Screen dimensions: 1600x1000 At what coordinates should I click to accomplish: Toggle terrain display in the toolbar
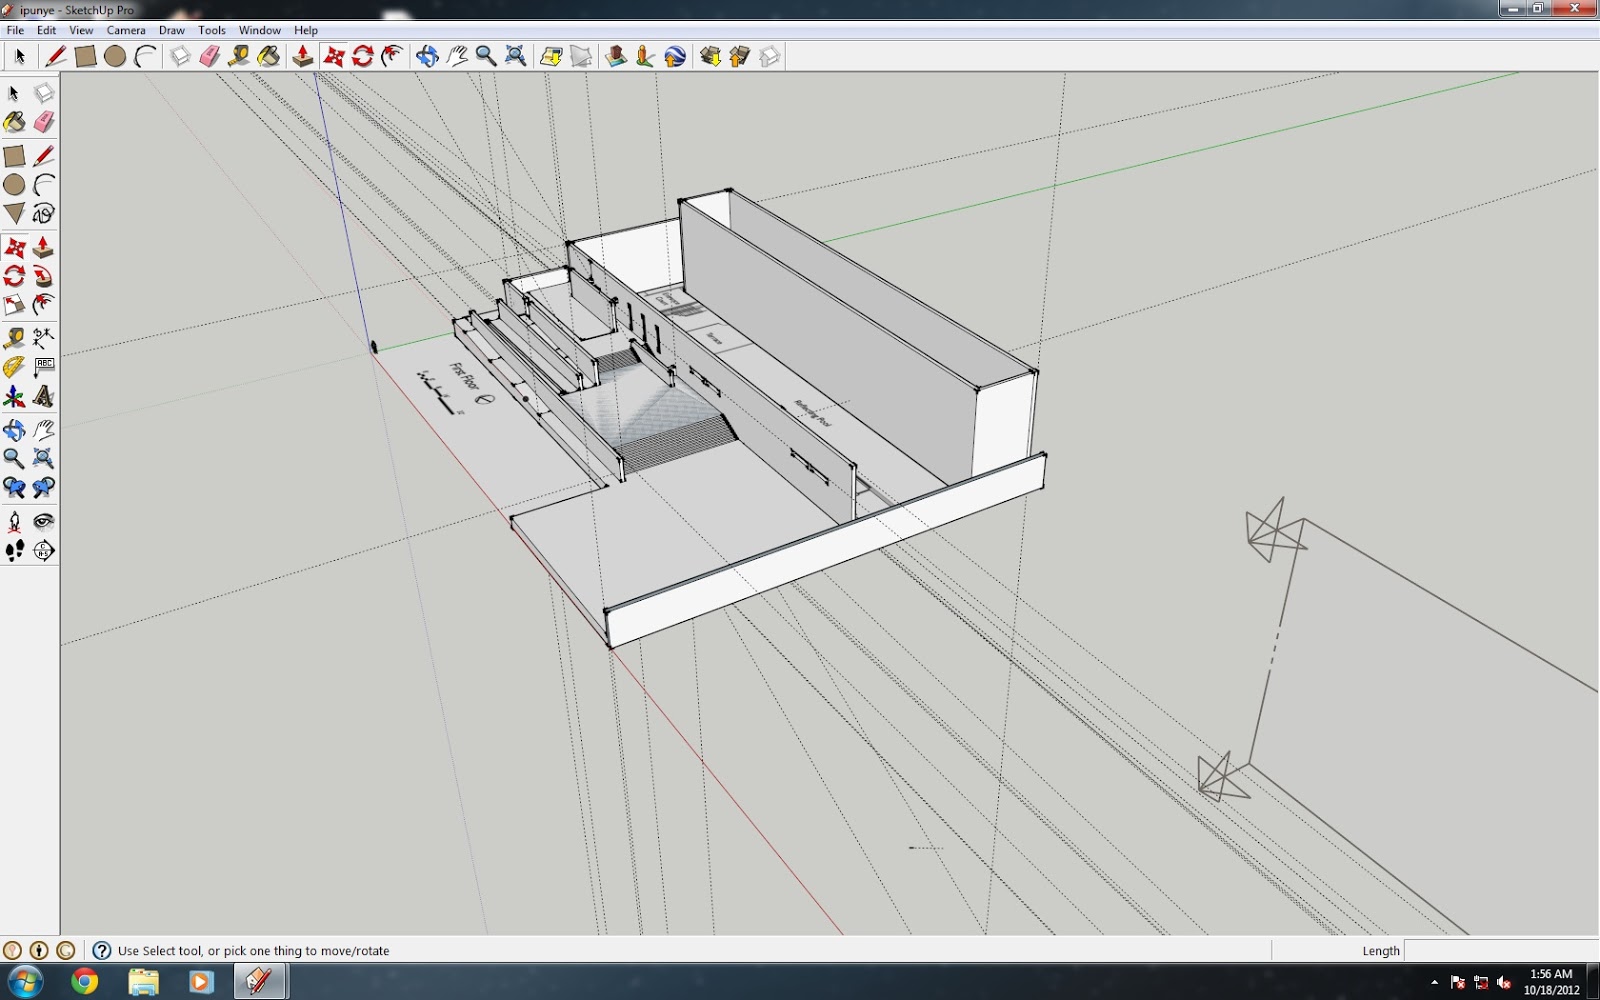tap(581, 56)
